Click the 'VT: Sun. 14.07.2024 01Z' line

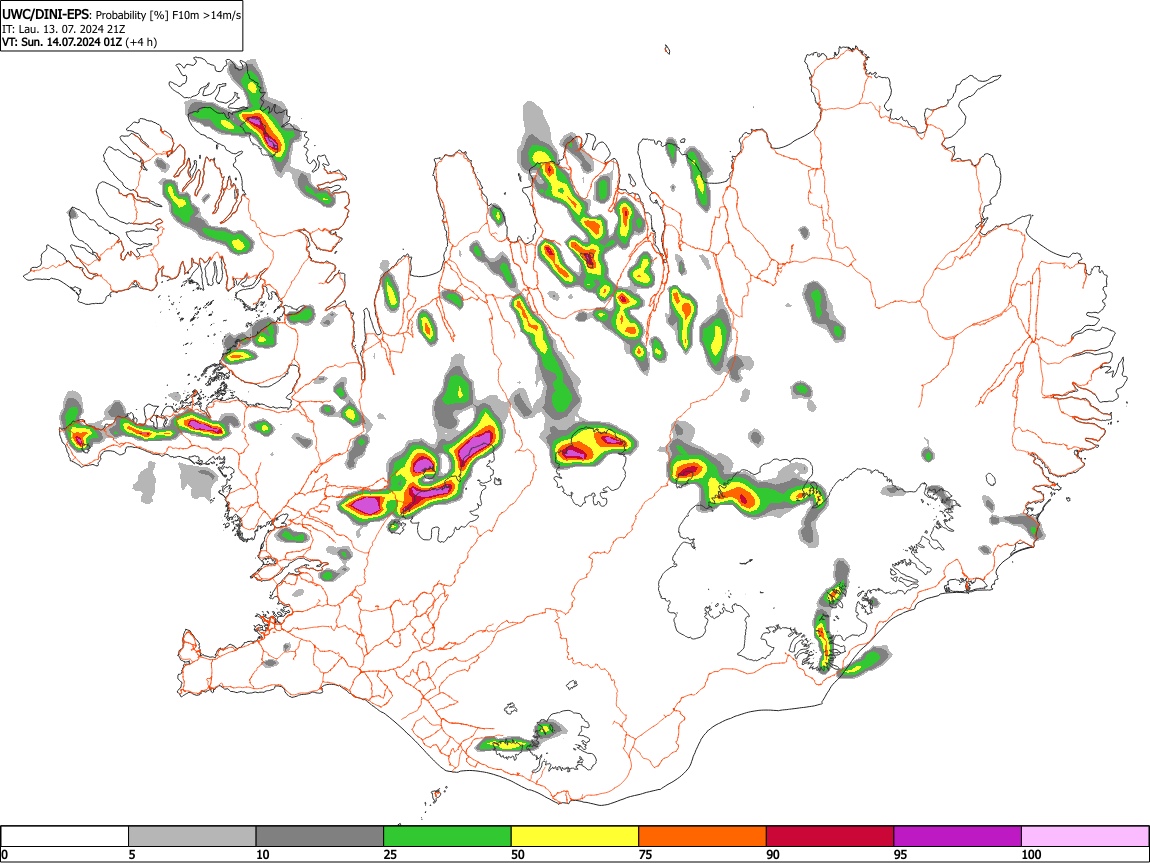click(62, 42)
